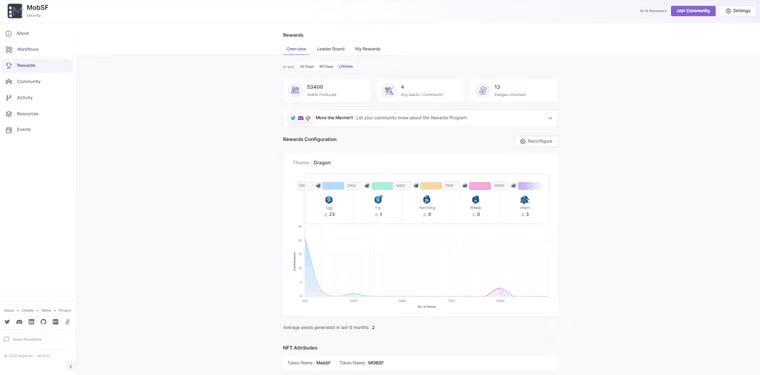Click the Whelp badge icon
The width and height of the screenshot is (760, 375).
(476, 199)
